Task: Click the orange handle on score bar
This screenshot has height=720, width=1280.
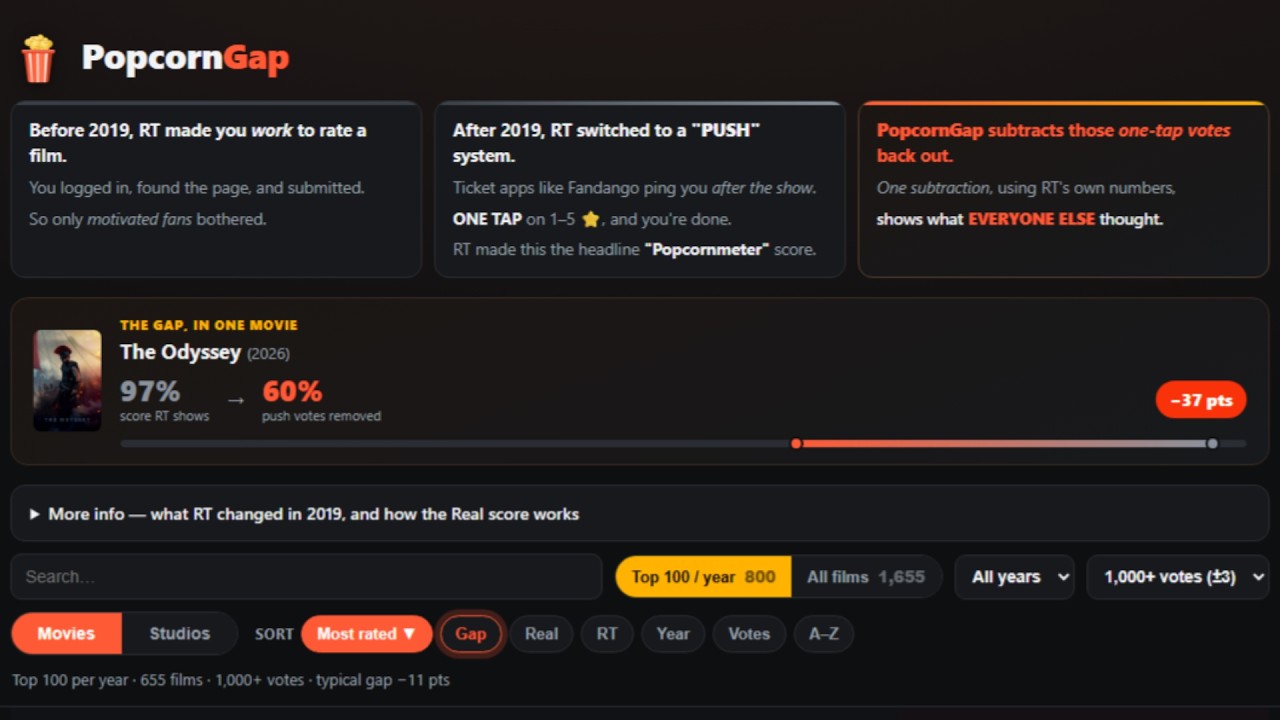Action: coord(796,443)
